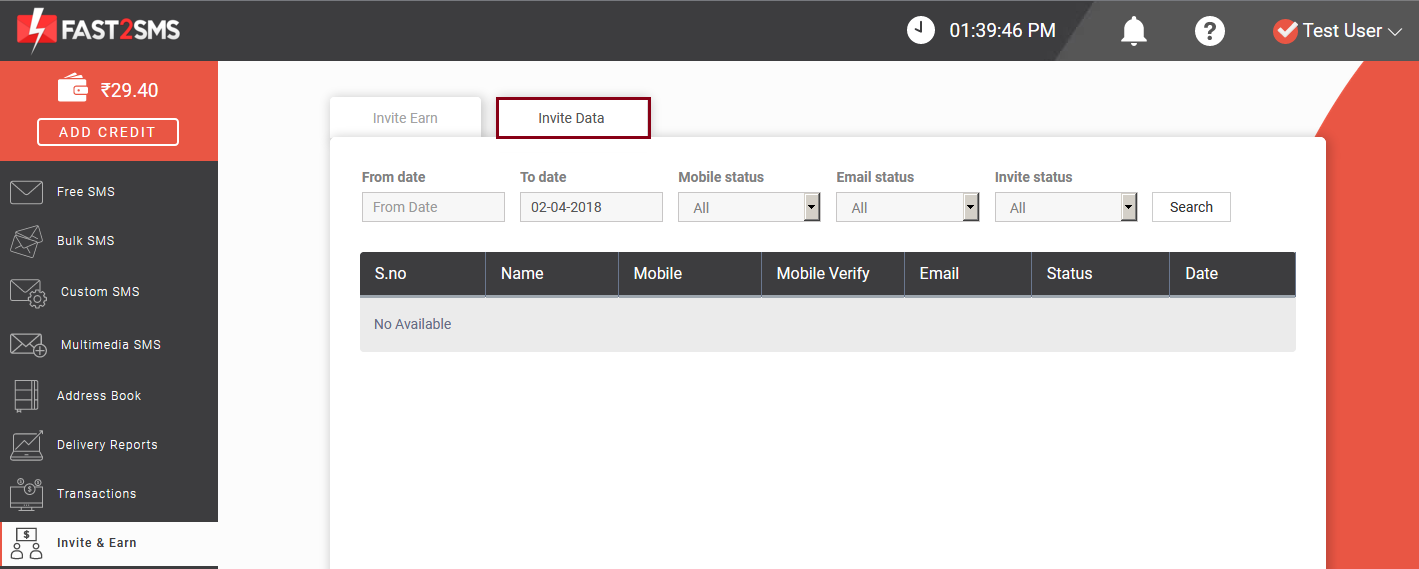Click the ₹29.40 balance text
The height and width of the screenshot is (569, 1419).
(x=129, y=90)
